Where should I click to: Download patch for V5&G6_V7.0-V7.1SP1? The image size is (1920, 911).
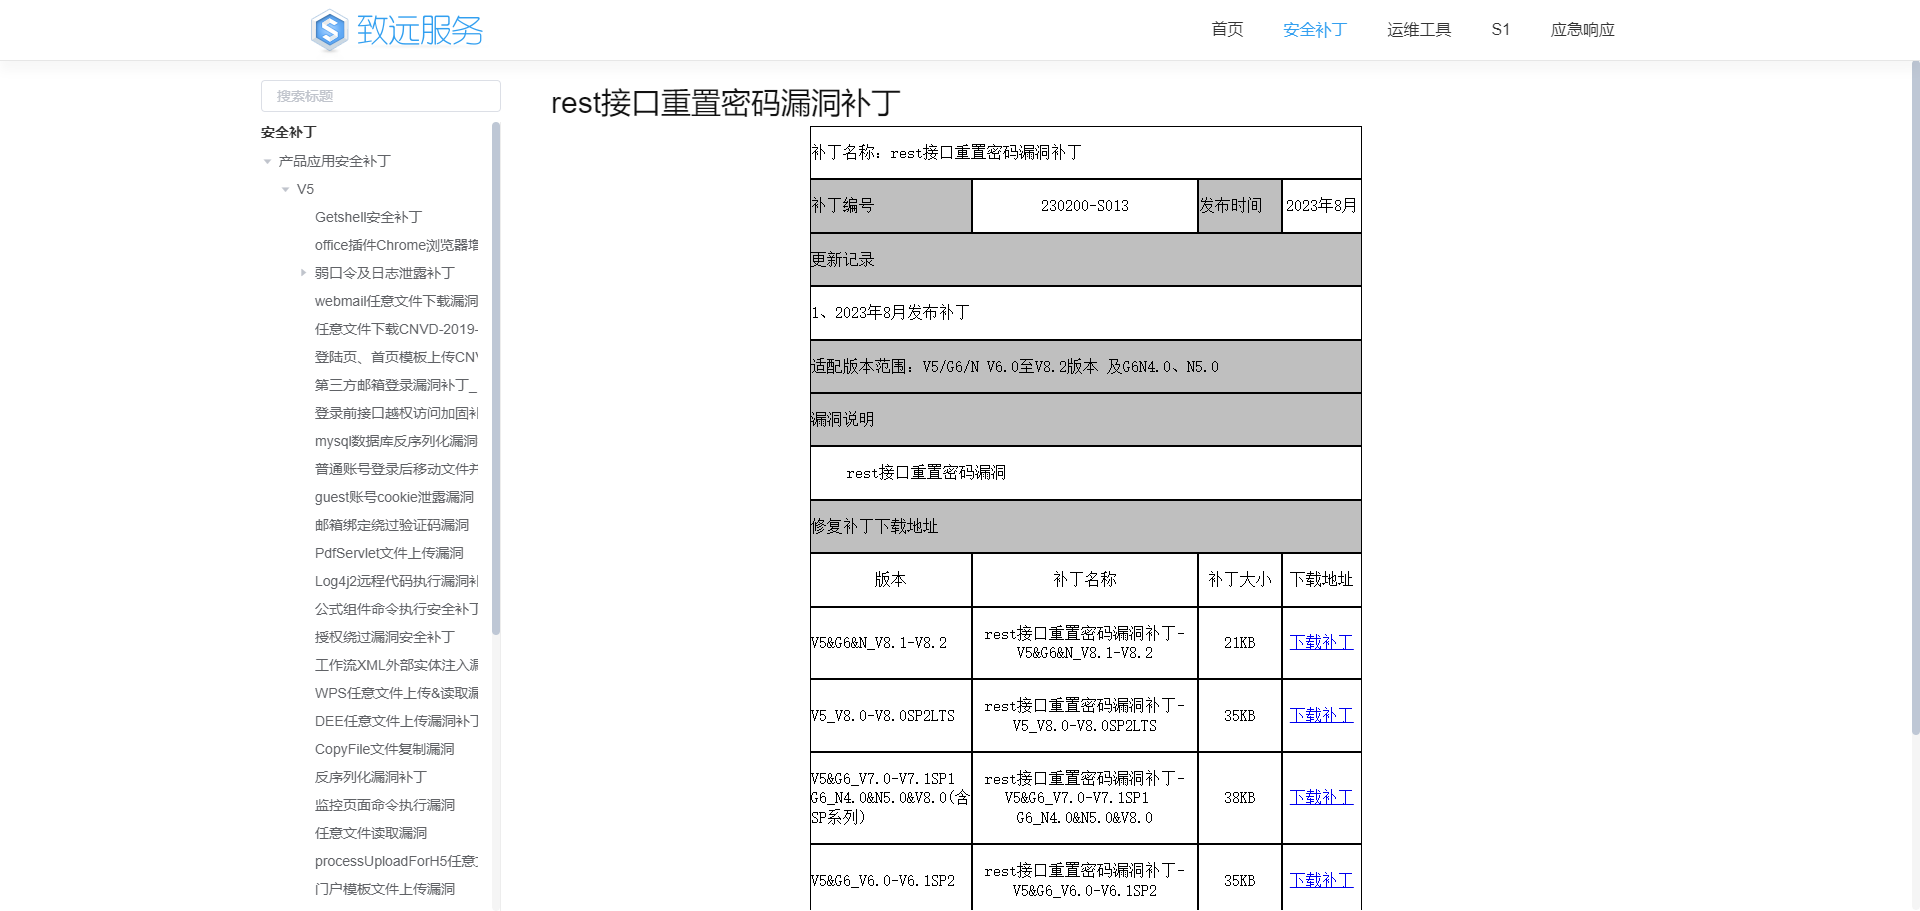point(1320,797)
